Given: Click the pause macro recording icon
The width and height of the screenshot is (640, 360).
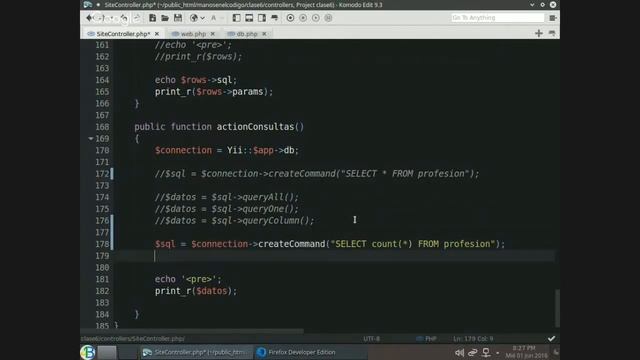Looking at the screenshot, I should tap(303, 18).
